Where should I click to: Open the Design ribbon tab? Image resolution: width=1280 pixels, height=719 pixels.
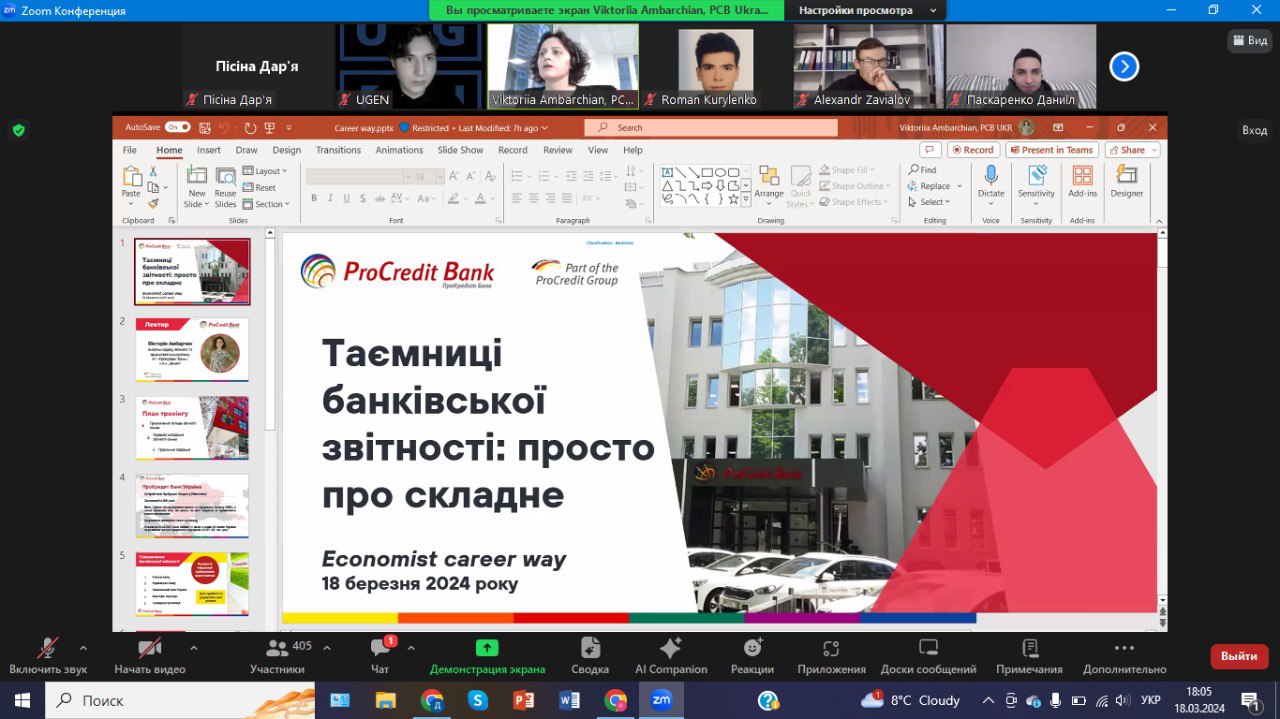tap(287, 150)
